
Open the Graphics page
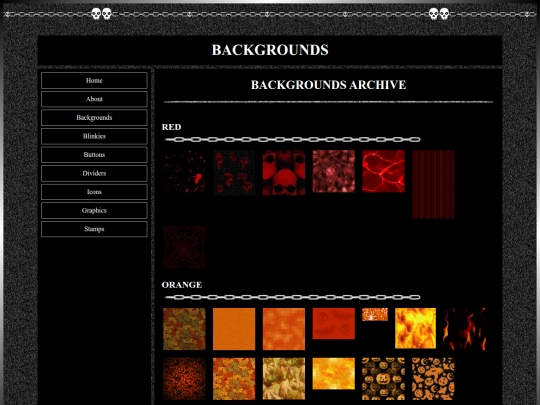[94, 211]
